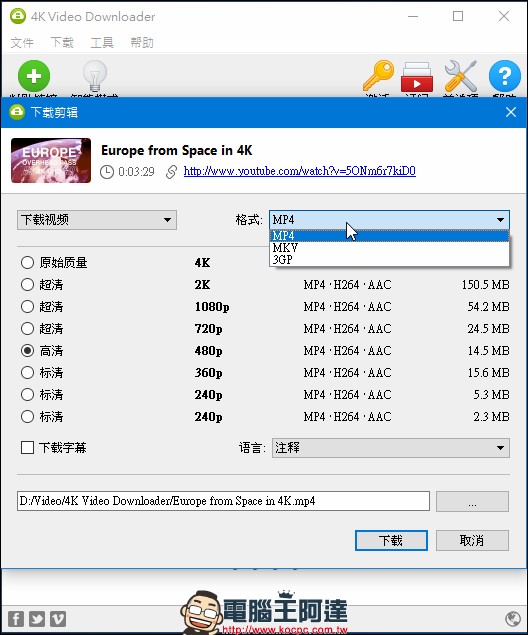
Task: Click the blue Help question mark icon
Action: (x=505, y=76)
